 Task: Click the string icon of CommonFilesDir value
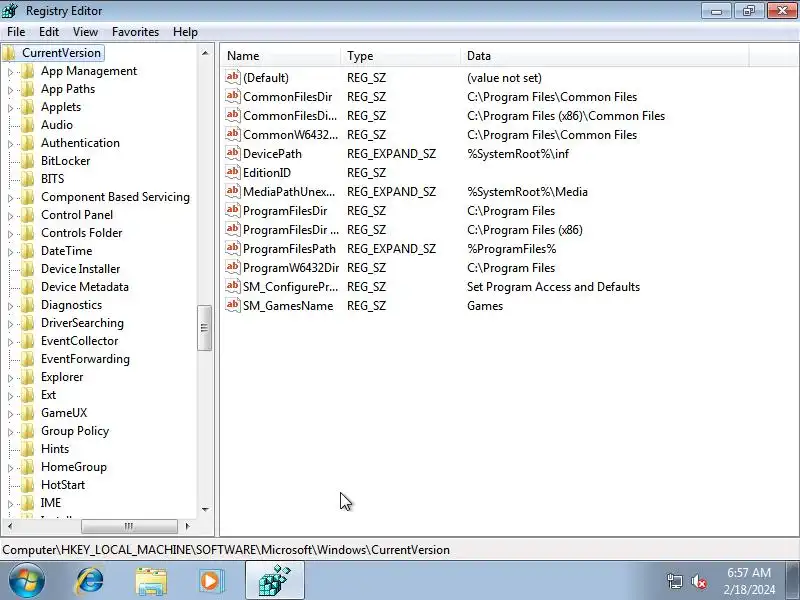233,96
